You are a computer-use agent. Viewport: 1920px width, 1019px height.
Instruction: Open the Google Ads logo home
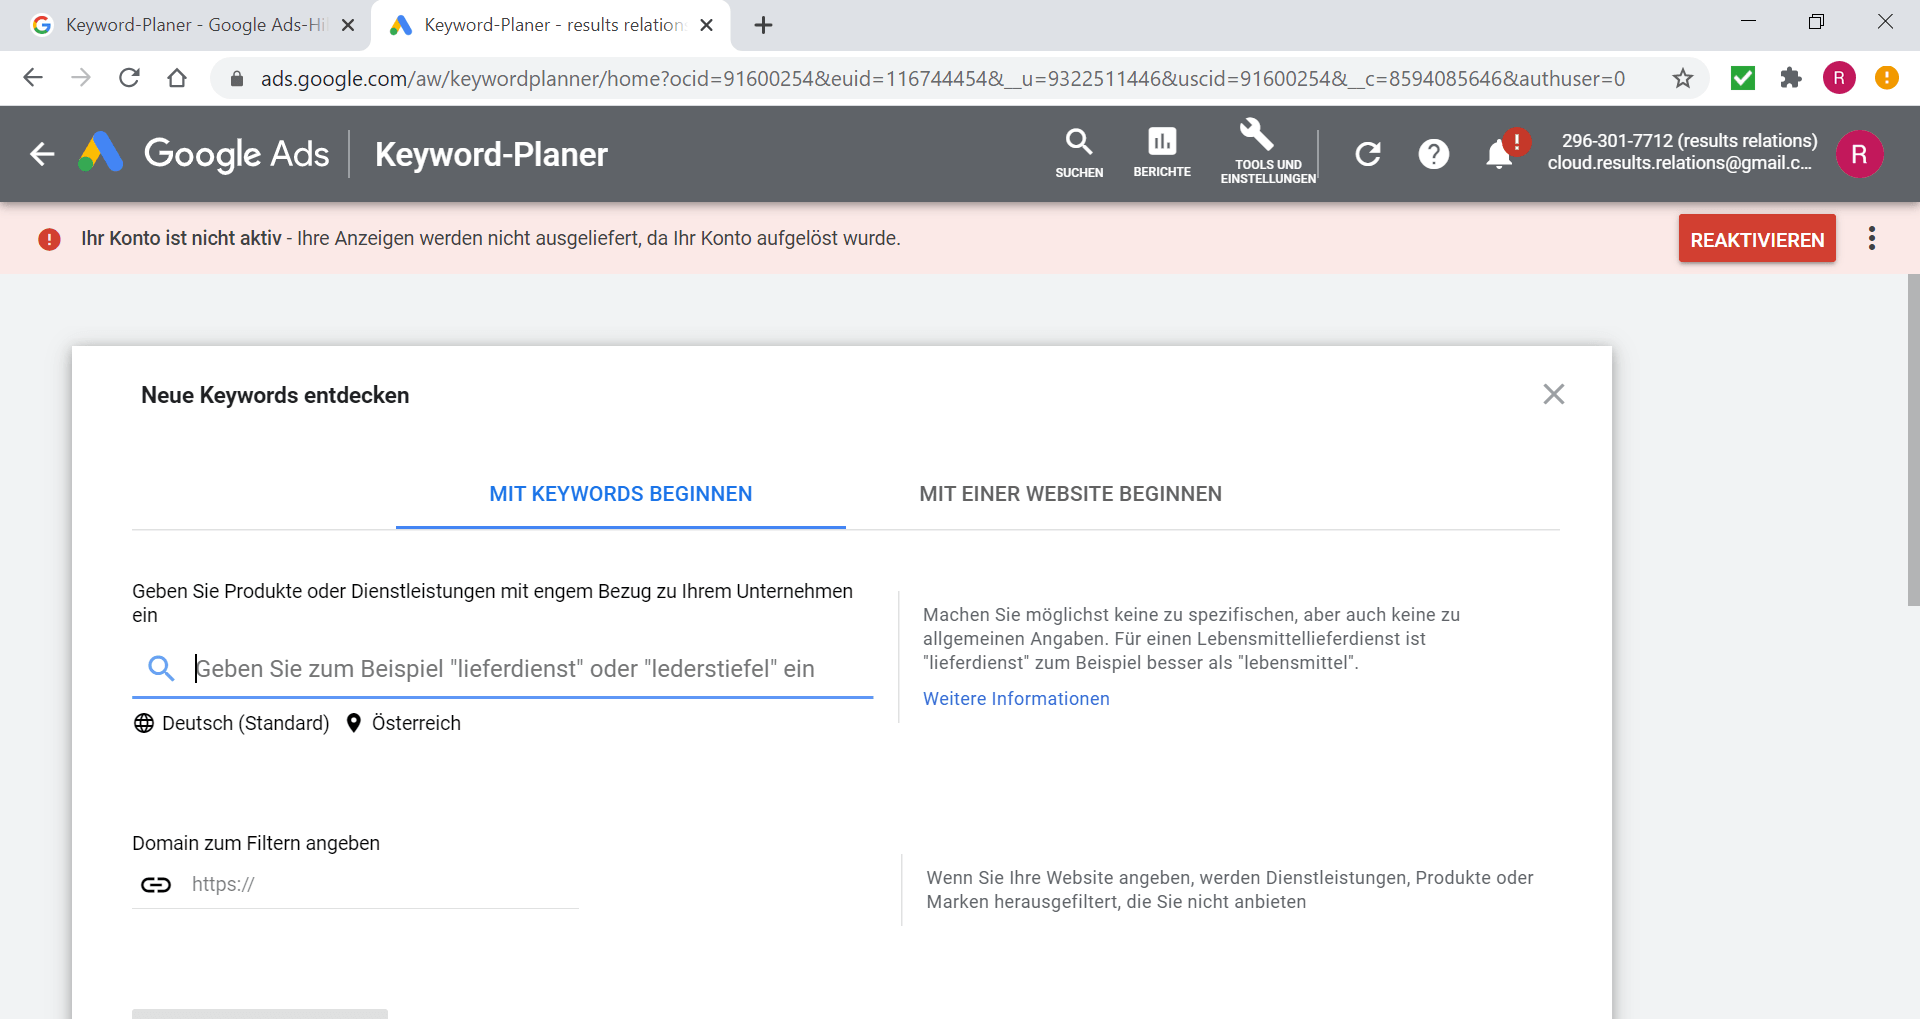(x=204, y=154)
